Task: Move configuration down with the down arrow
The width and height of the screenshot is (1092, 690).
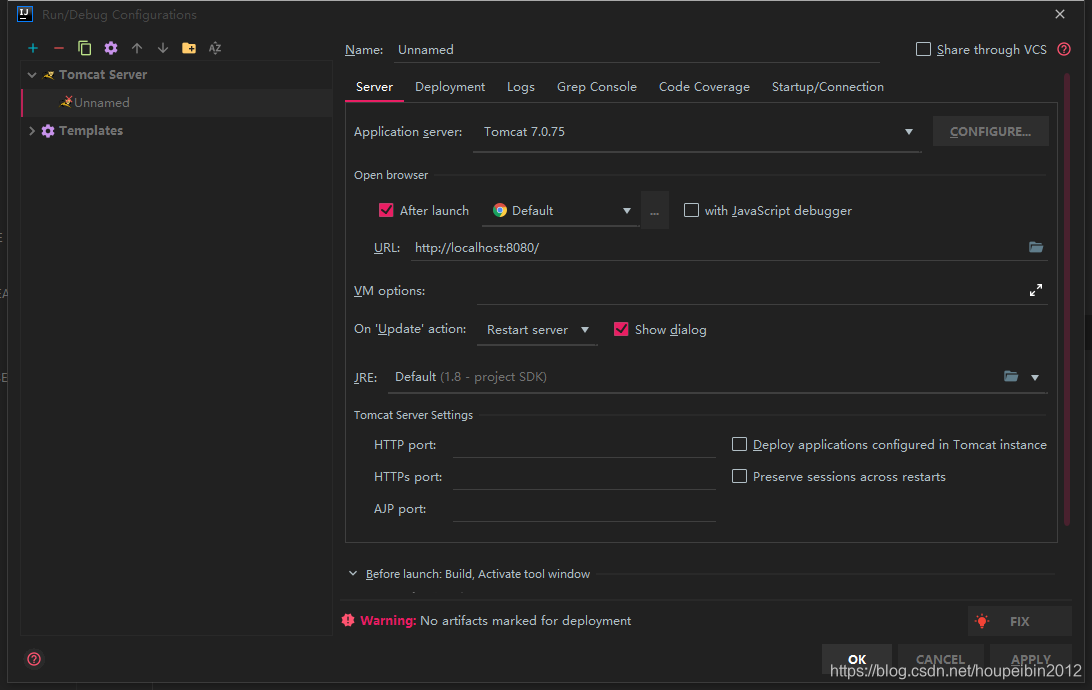Action: (162, 48)
